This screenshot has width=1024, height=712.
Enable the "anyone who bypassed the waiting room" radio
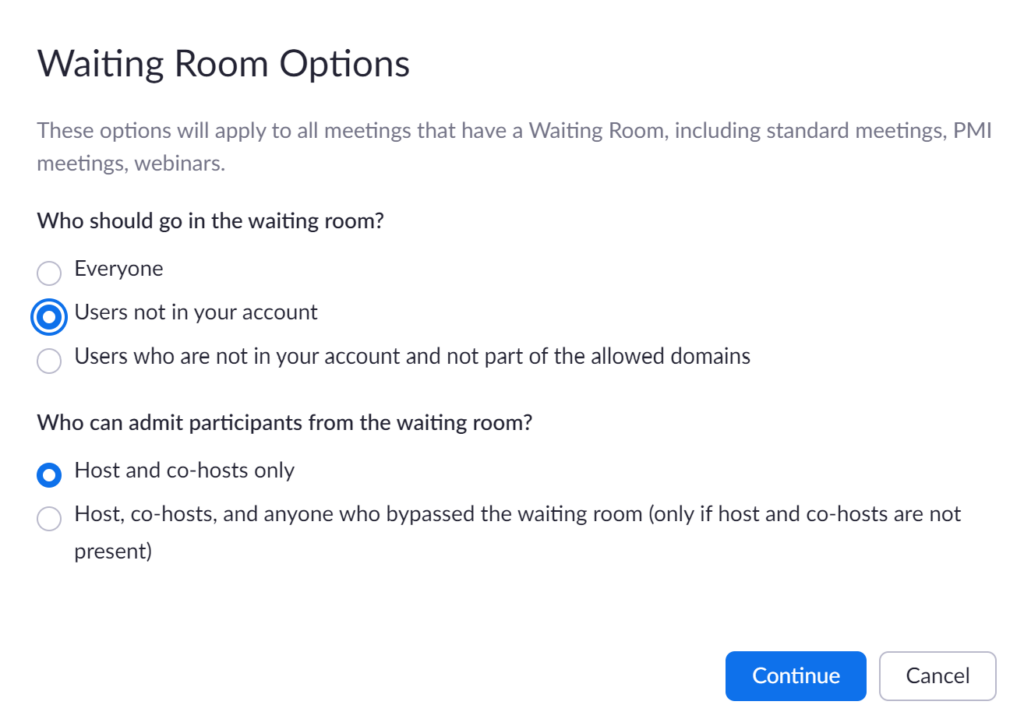(x=48, y=518)
